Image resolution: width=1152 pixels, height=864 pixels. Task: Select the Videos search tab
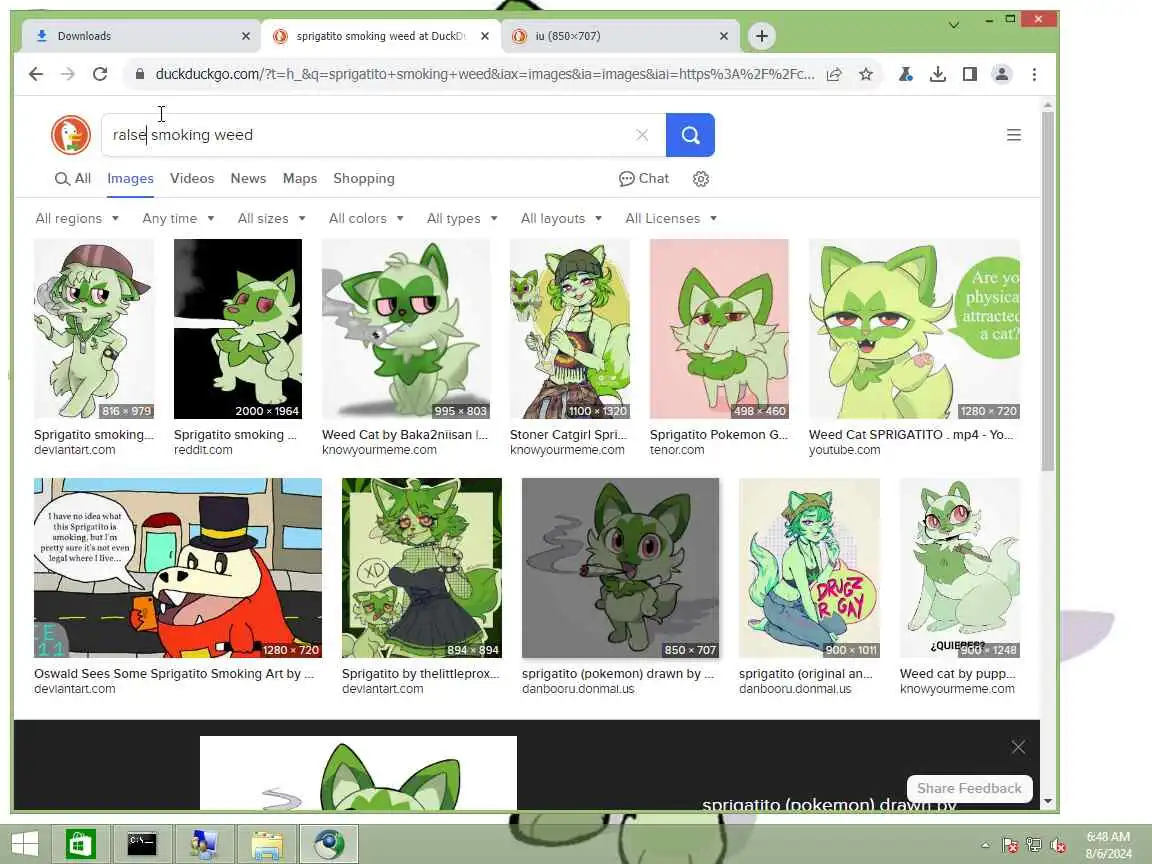pos(192,179)
